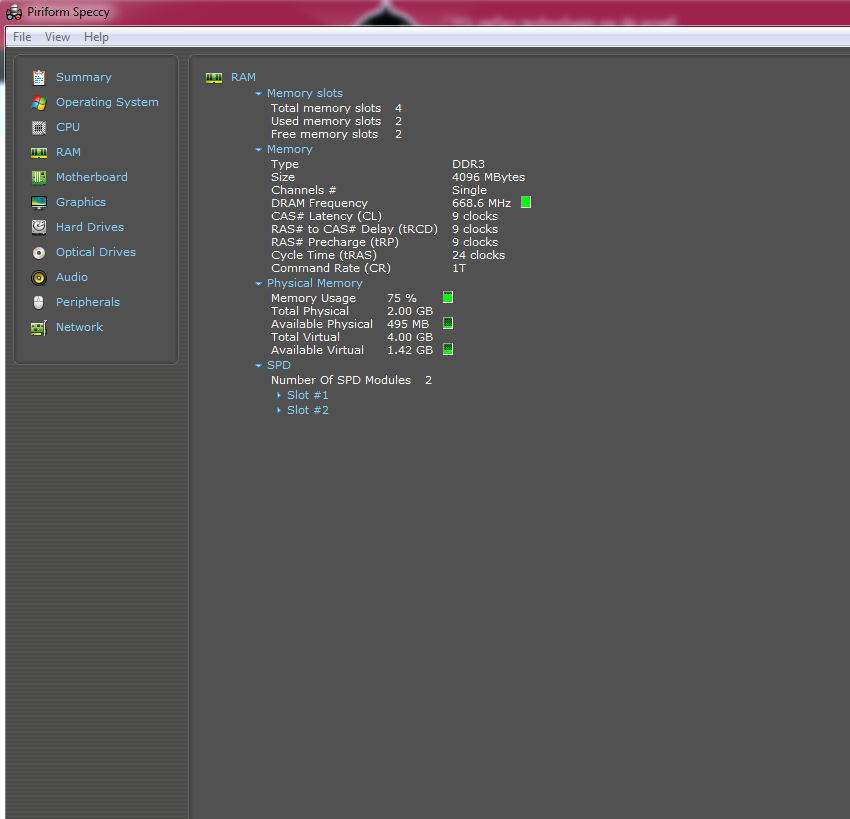Open the Motherboard section
850x819 pixels.
pyautogui.click(x=92, y=177)
